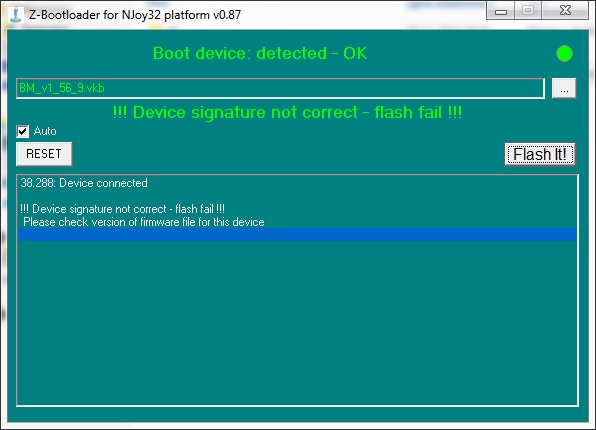Image resolution: width=596 pixels, height=430 pixels.
Task: Click the green connection status indicator
Action: pos(564,54)
